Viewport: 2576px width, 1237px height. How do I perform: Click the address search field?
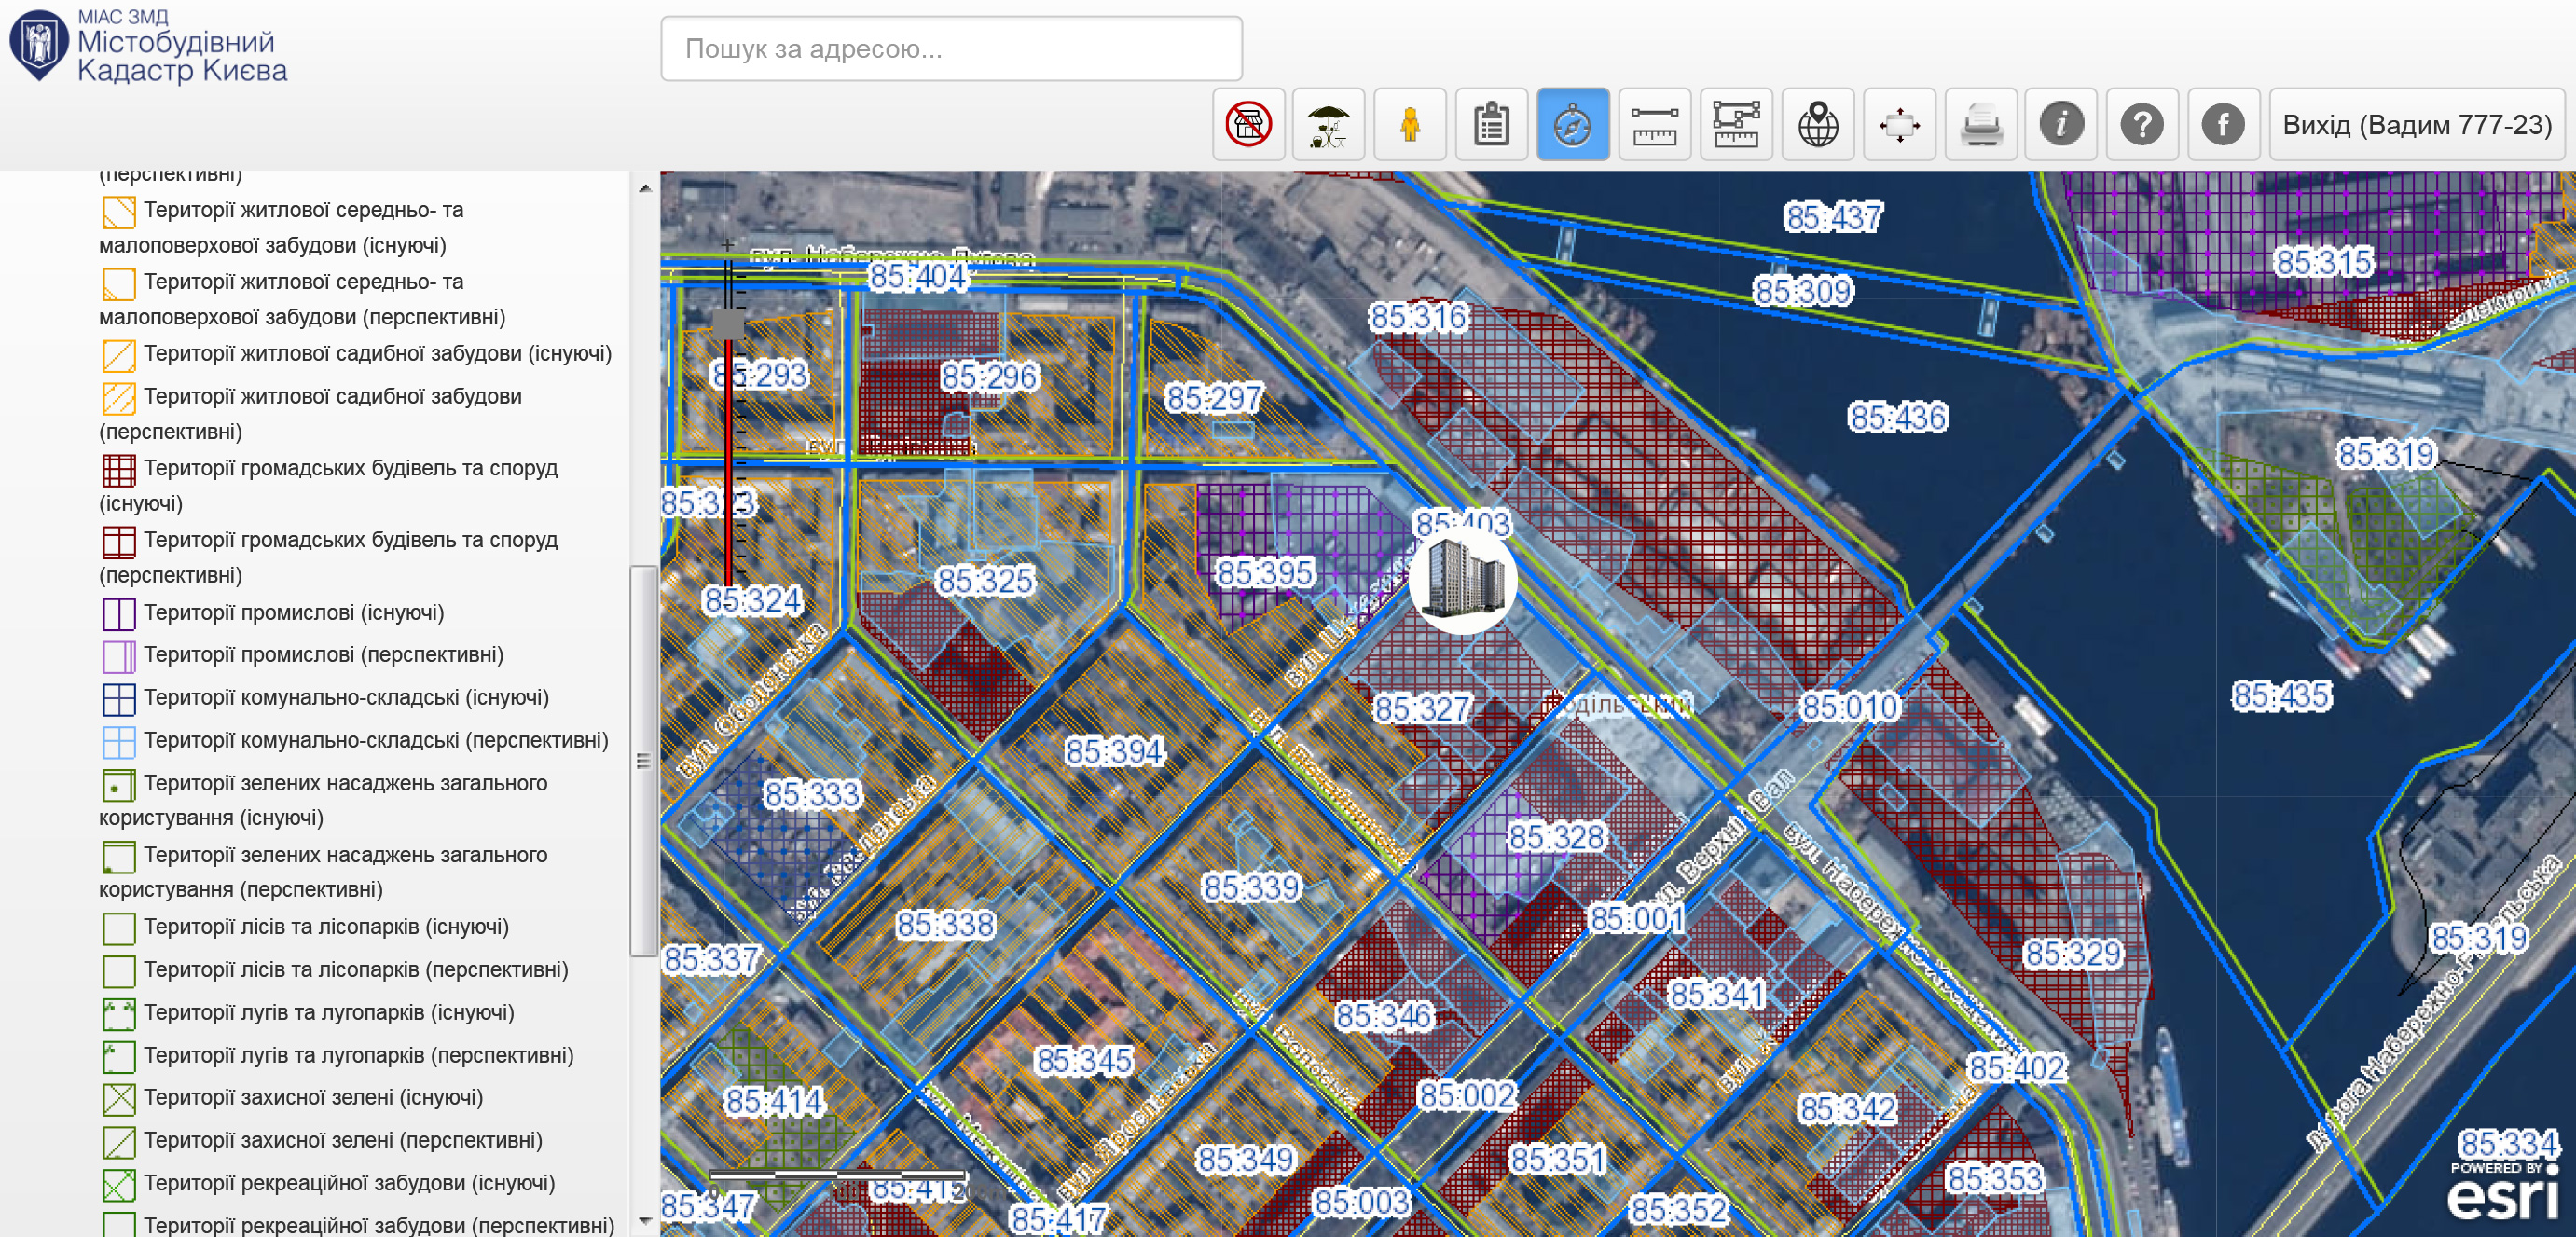tap(951, 48)
